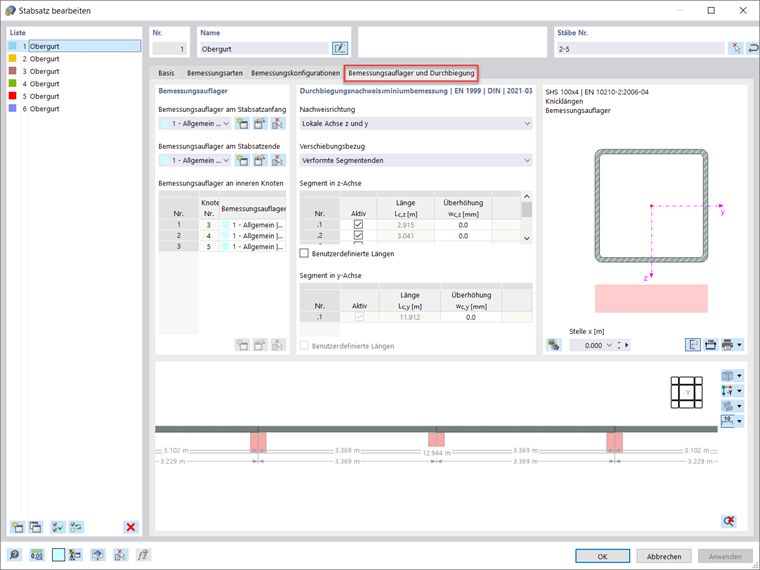Open the Bemessungskonfigurationen tab
This screenshot has height=570, width=760.
[295, 73]
